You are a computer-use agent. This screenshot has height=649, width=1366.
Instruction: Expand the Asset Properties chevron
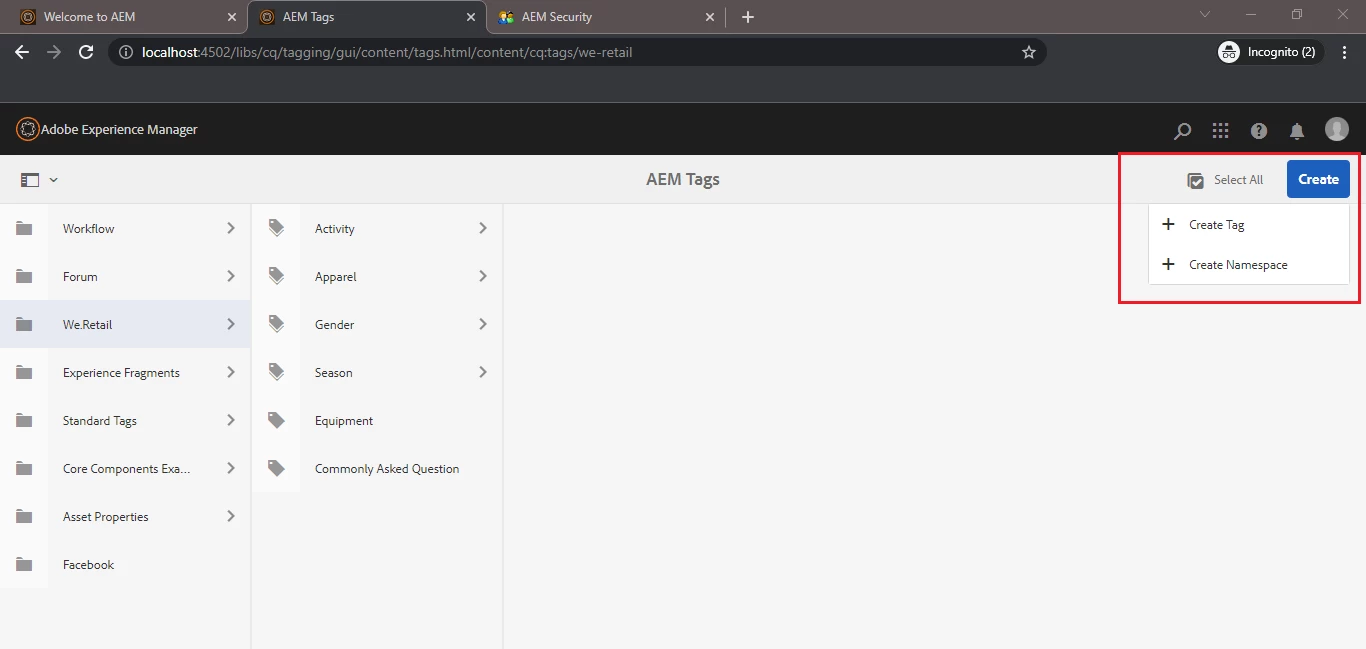[231, 516]
